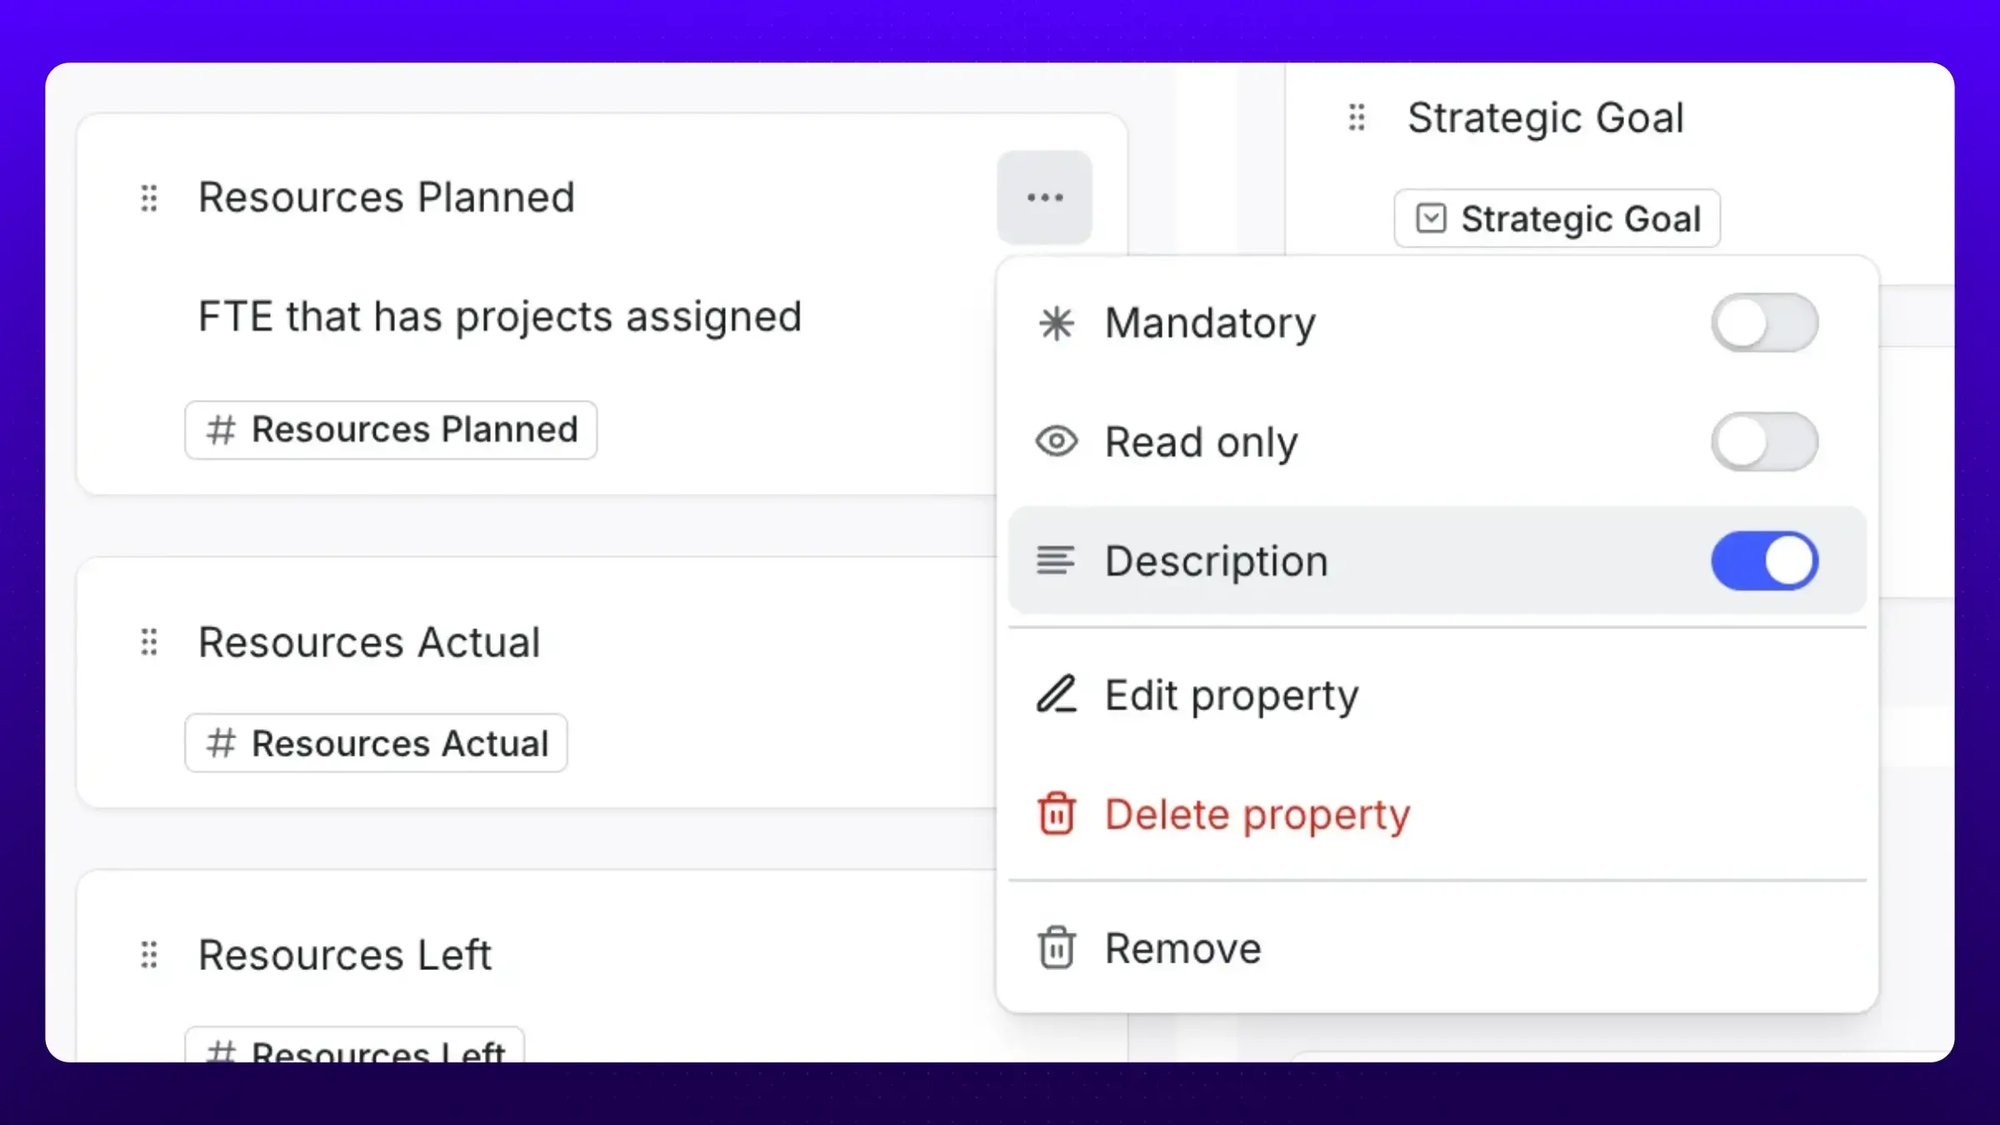
Task: Click the Delete property option
Action: click(1256, 814)
